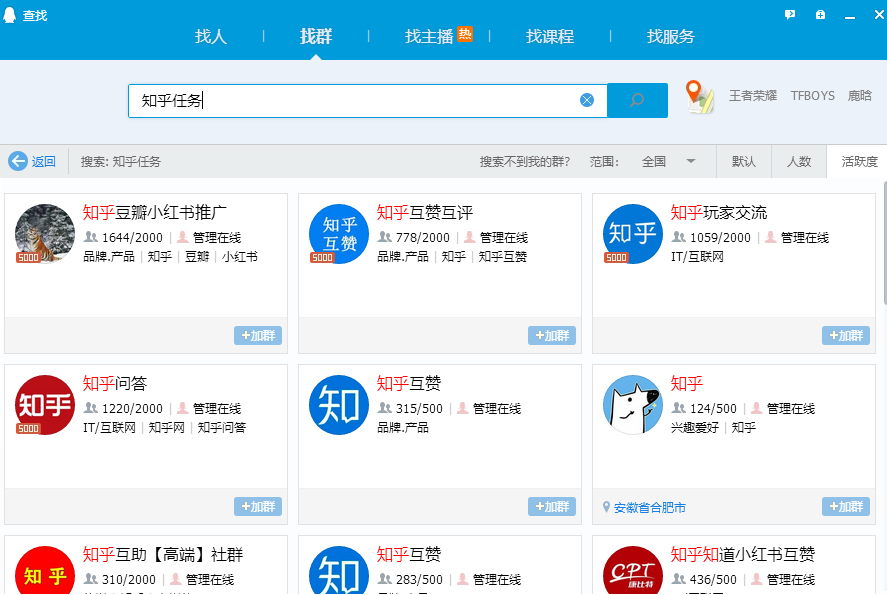Click the 小红书 tag under 知乎豆瓣小红书推广
Image resolution: width=887 pixels, height=595 pixels.
tap(240, 257)
